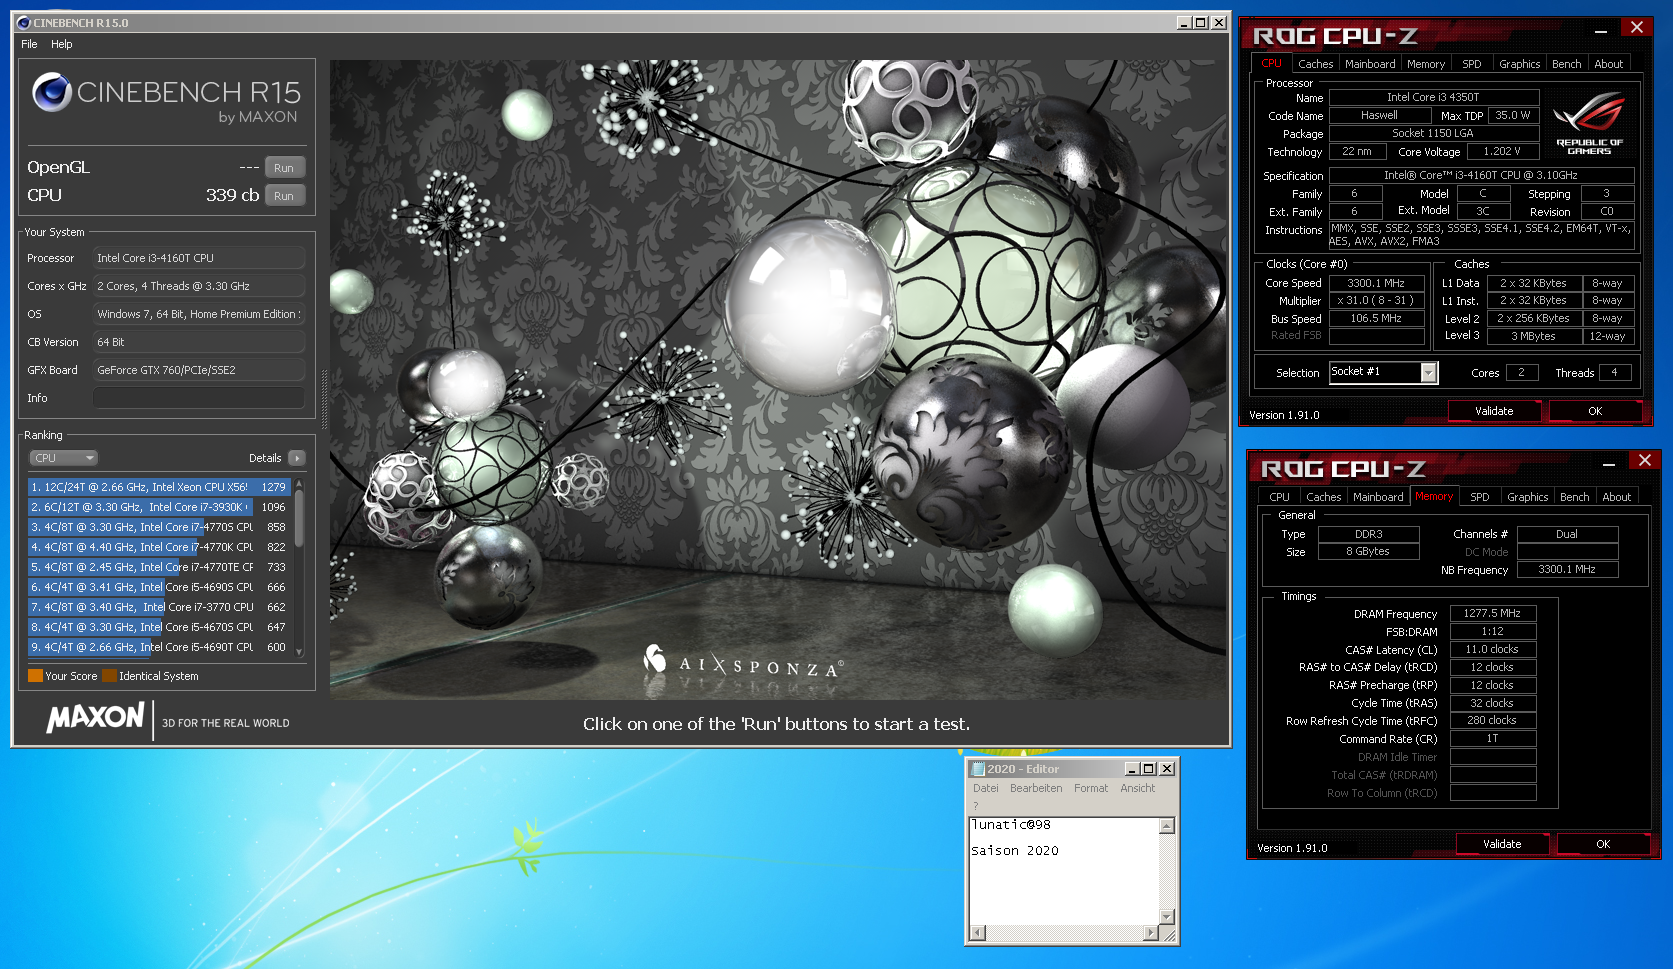The image size is (1673, 969).
Task: Open the Ansicht menu in Editor
Action: 1138,788
